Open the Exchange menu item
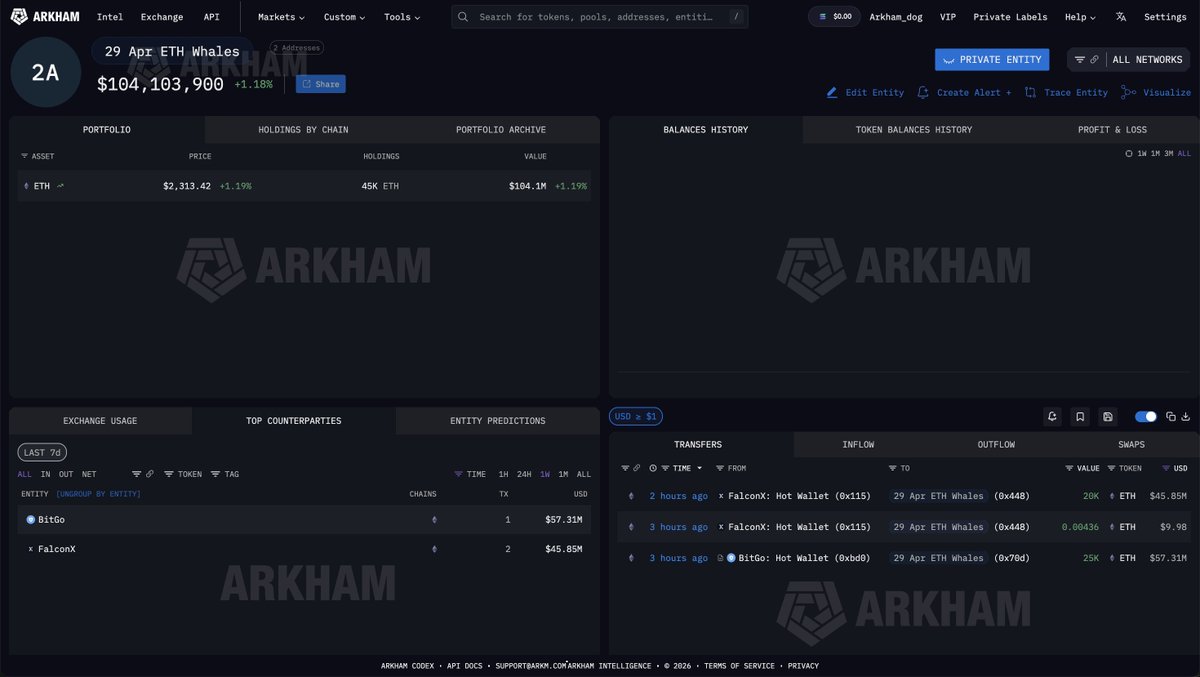This screenshot has height=677, width=1200. (162, 17)
